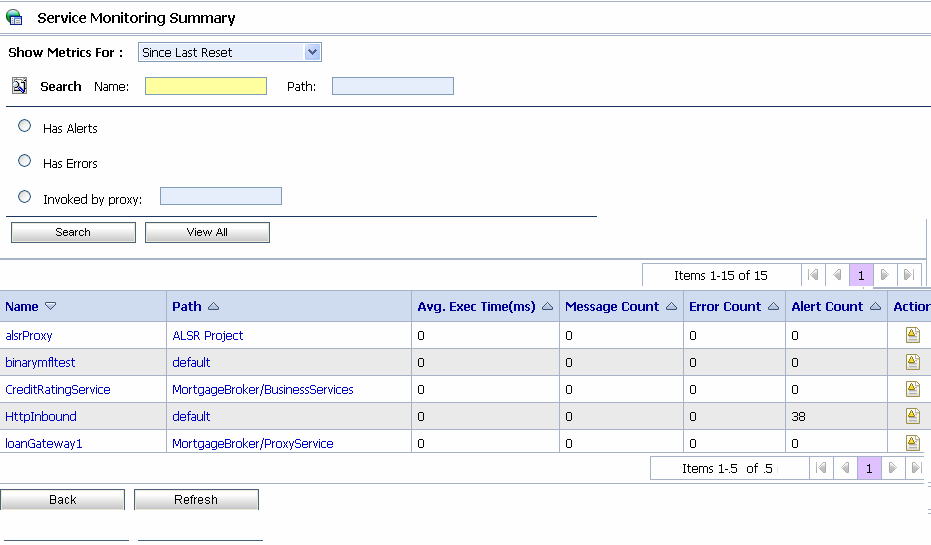Viewport: 931px width, 545px height.
Task: Sort by Path column arrow
Action: 214,306
